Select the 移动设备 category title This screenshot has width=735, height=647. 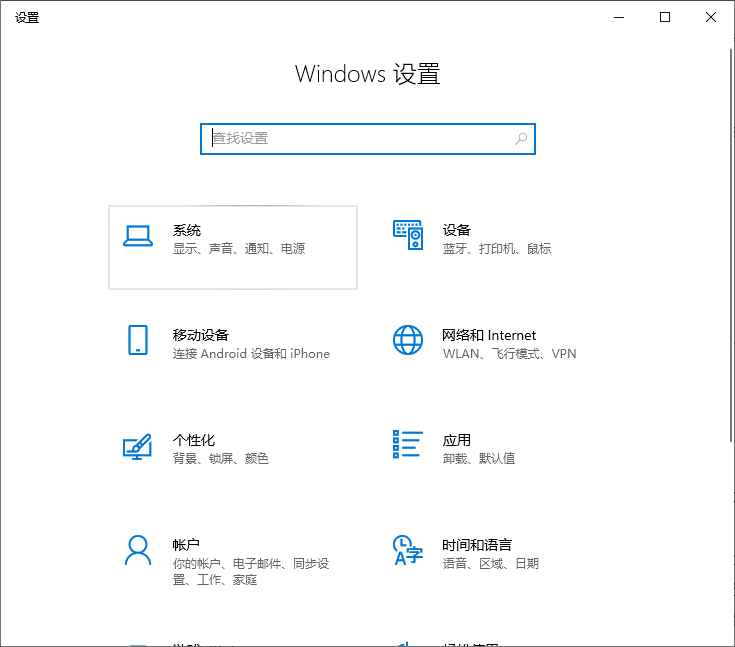click(x=201, y=335)
